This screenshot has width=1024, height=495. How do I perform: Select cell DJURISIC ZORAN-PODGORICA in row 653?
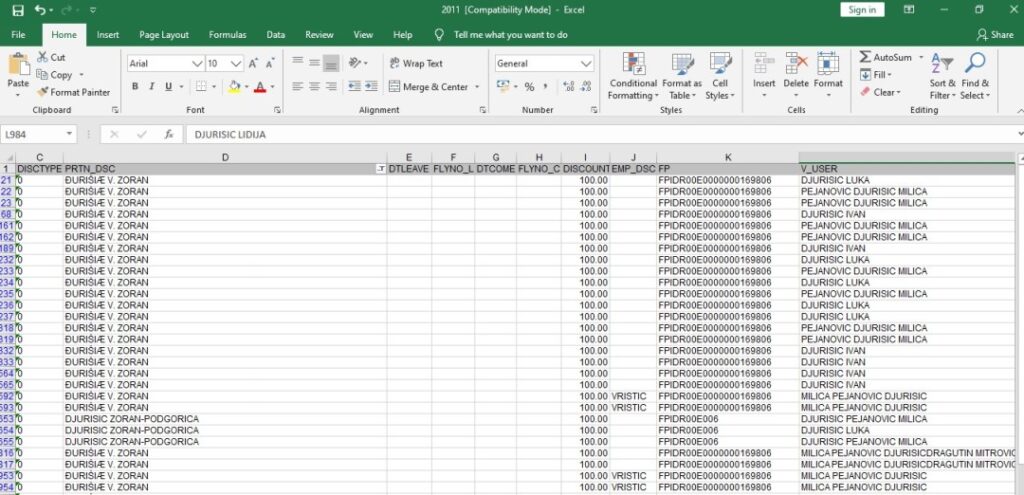(225, 419)
